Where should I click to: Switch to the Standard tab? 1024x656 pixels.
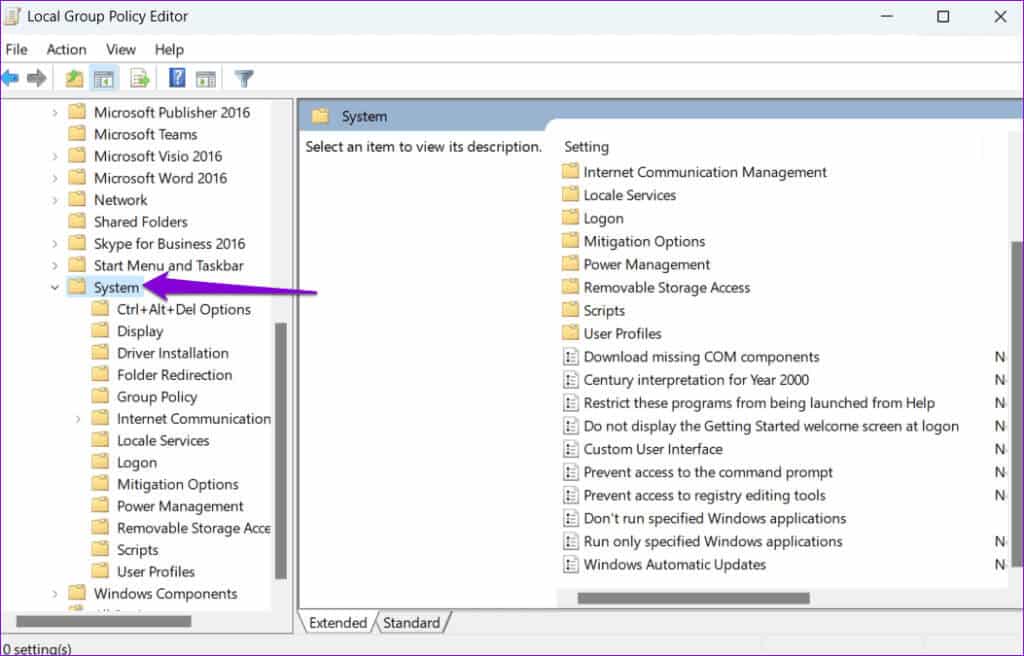(x=411, y=623)
